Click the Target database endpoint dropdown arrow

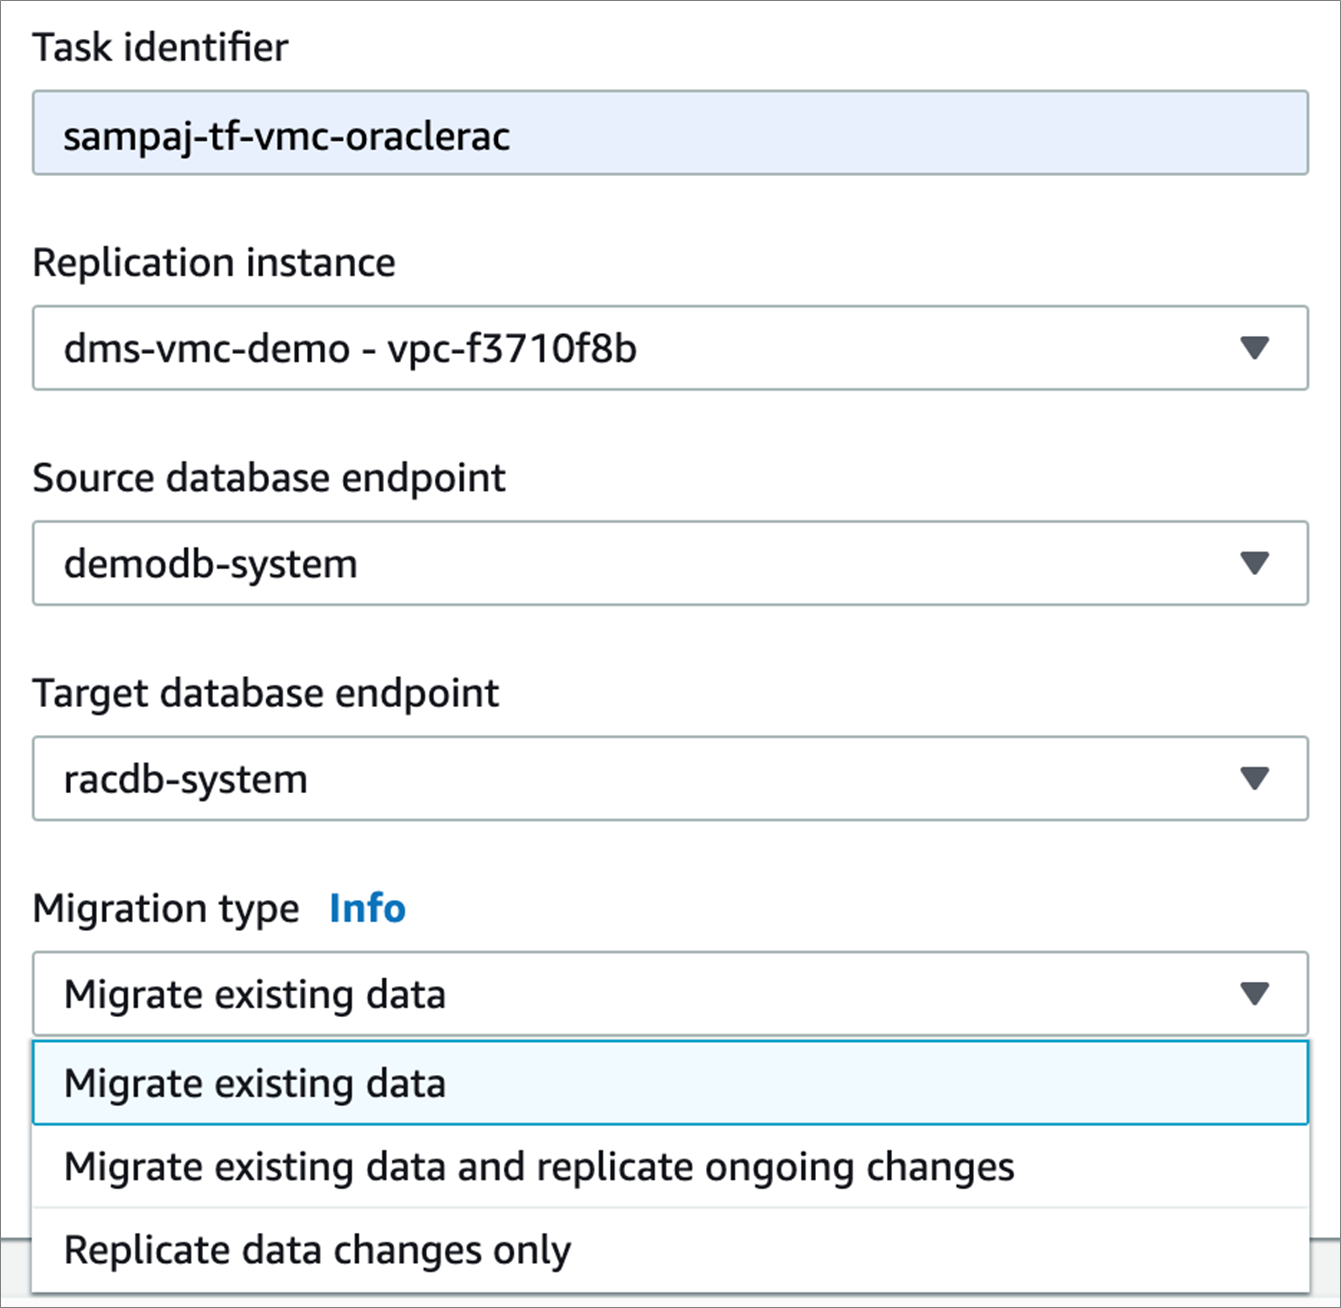click(1253, 779)
